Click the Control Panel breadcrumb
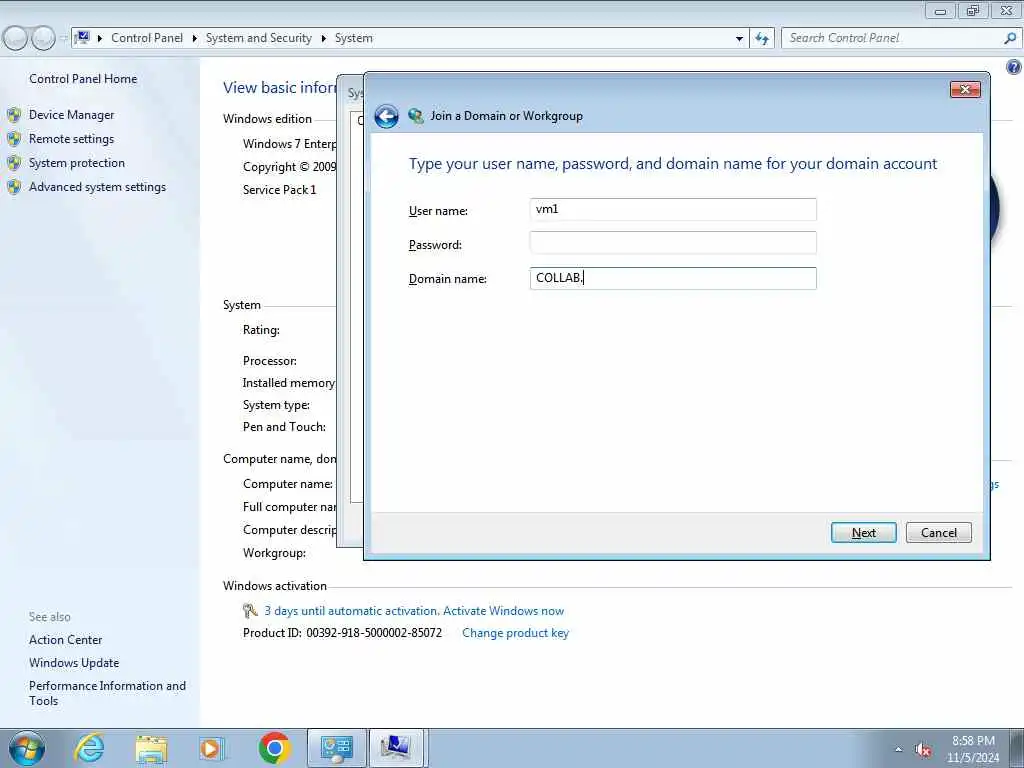The image size is (1024, 768). click(x=147, y=38)
